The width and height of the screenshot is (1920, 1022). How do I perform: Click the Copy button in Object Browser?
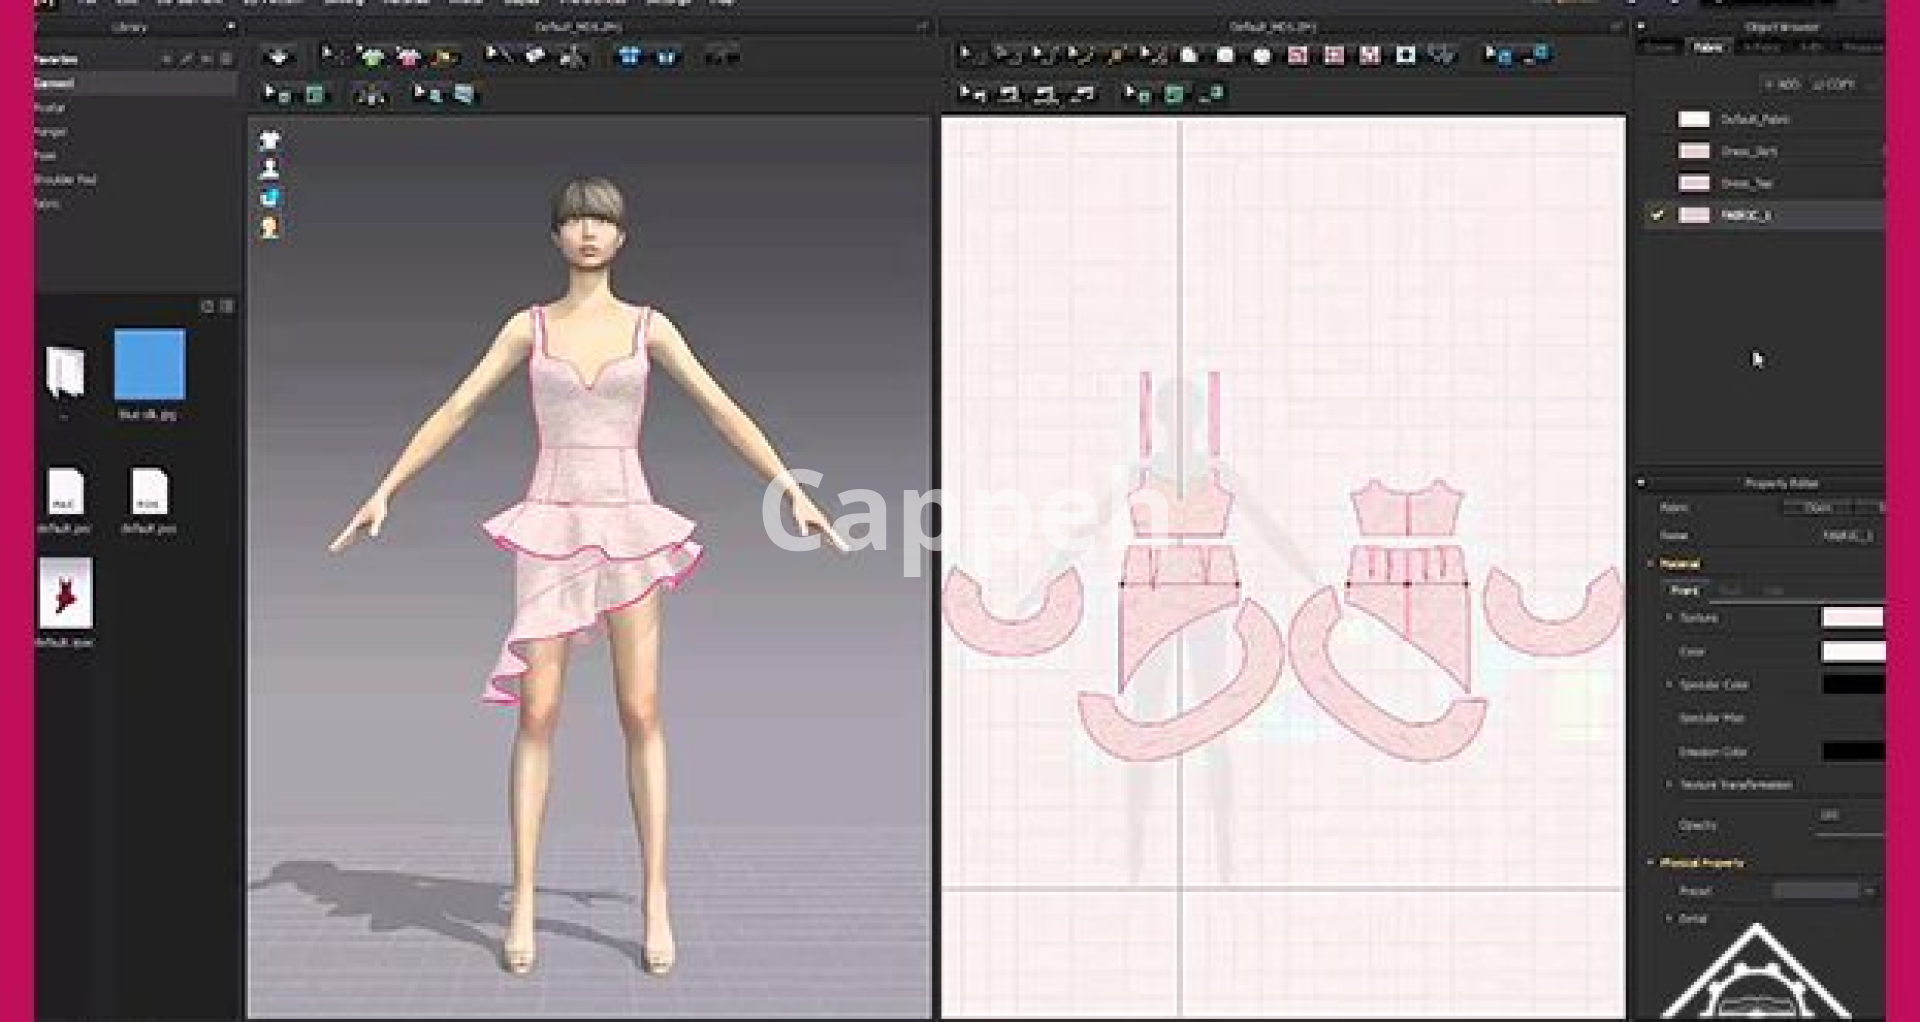pos(1834,85)
